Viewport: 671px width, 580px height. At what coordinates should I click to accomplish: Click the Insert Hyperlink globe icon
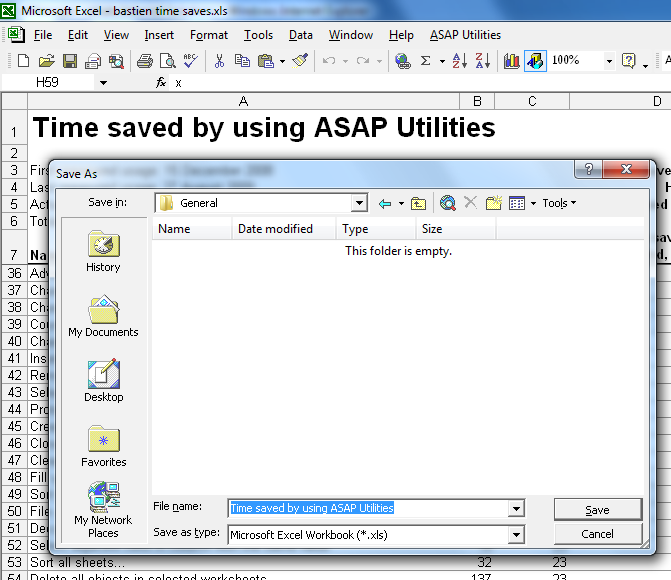pyautogui.click(x=402, y=61)
